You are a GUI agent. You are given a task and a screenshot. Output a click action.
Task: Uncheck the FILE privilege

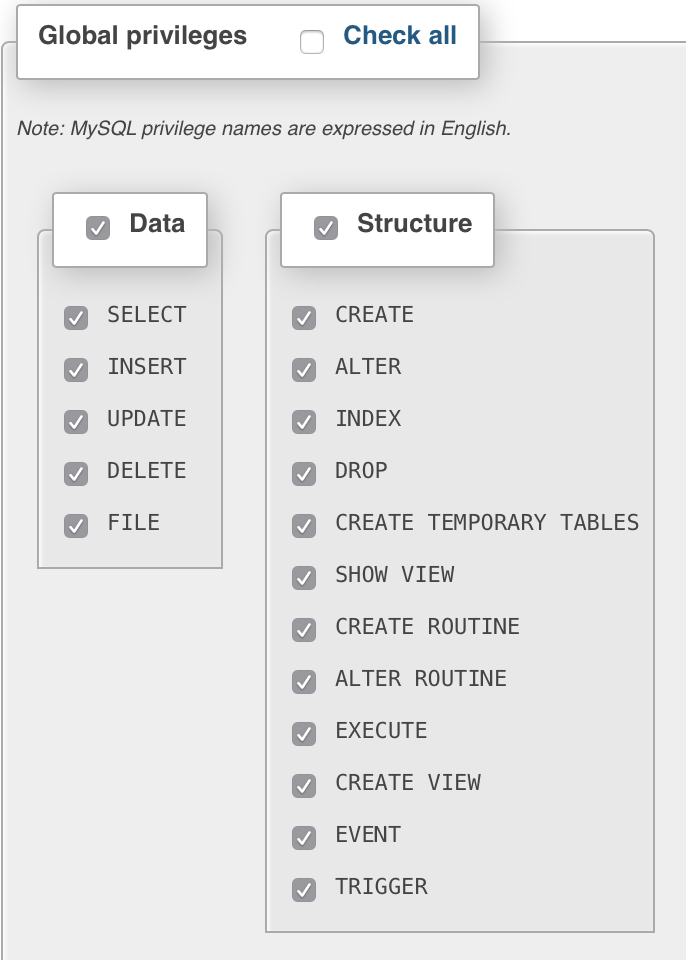point(76,526)
